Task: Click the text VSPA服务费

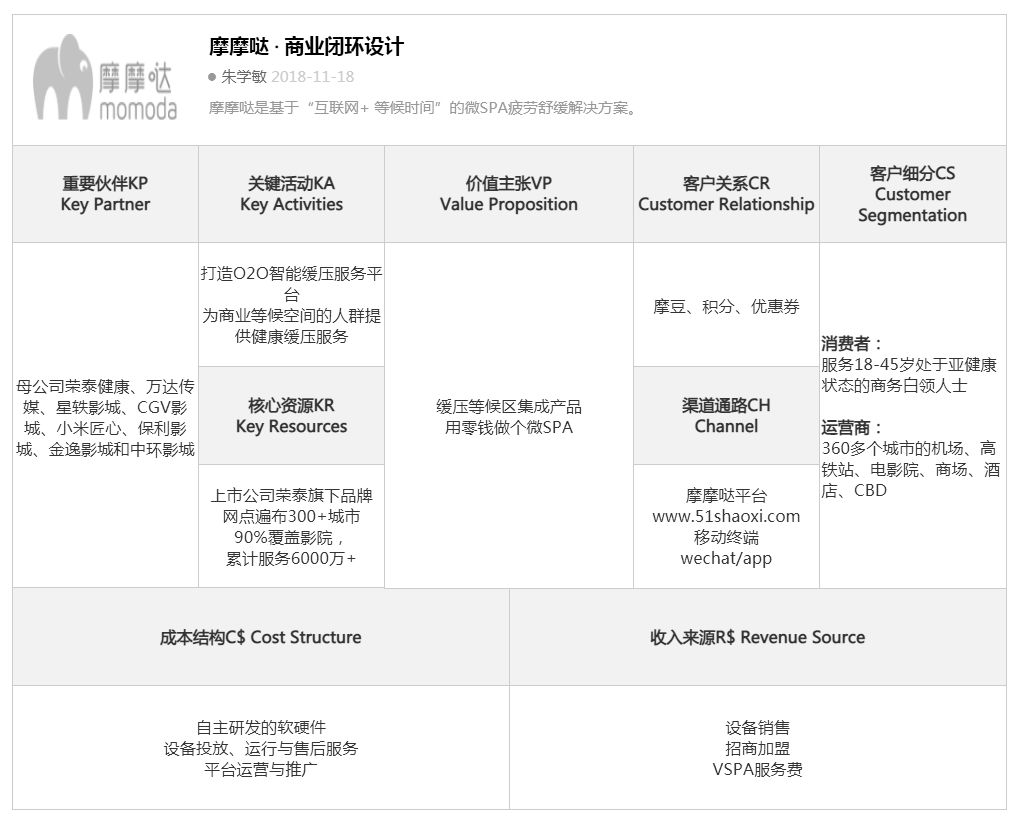Action: point(758,770)
